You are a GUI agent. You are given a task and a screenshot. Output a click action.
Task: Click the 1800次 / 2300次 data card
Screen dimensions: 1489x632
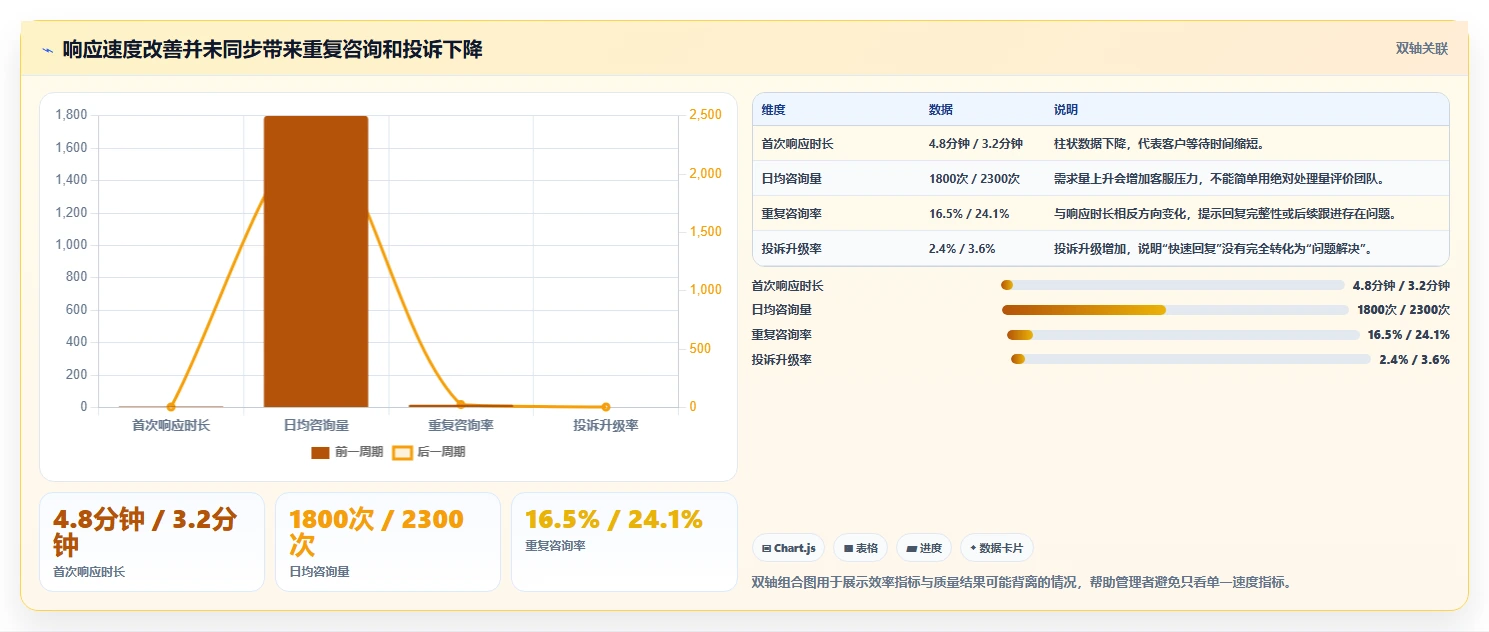(388, 542)
